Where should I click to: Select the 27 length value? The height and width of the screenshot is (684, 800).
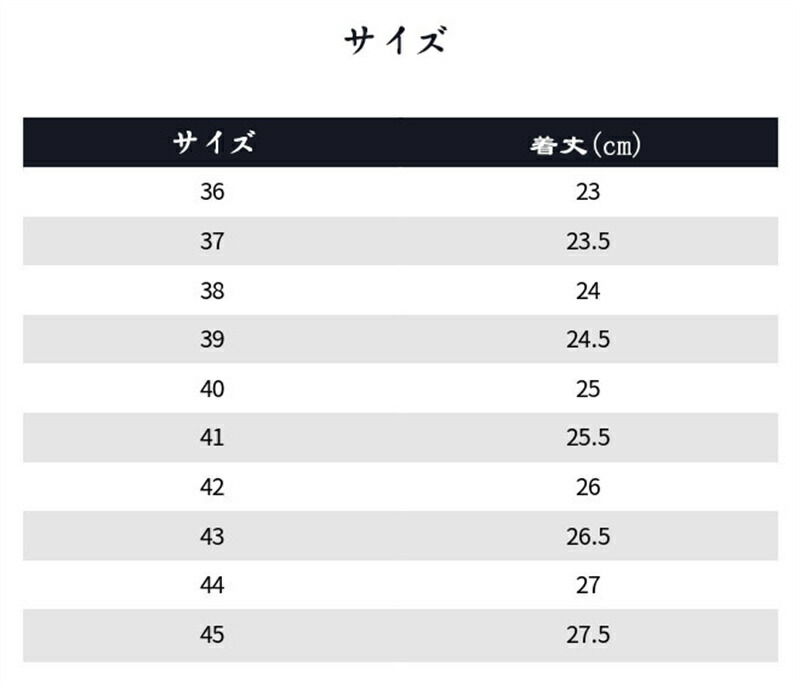point(588,586)
